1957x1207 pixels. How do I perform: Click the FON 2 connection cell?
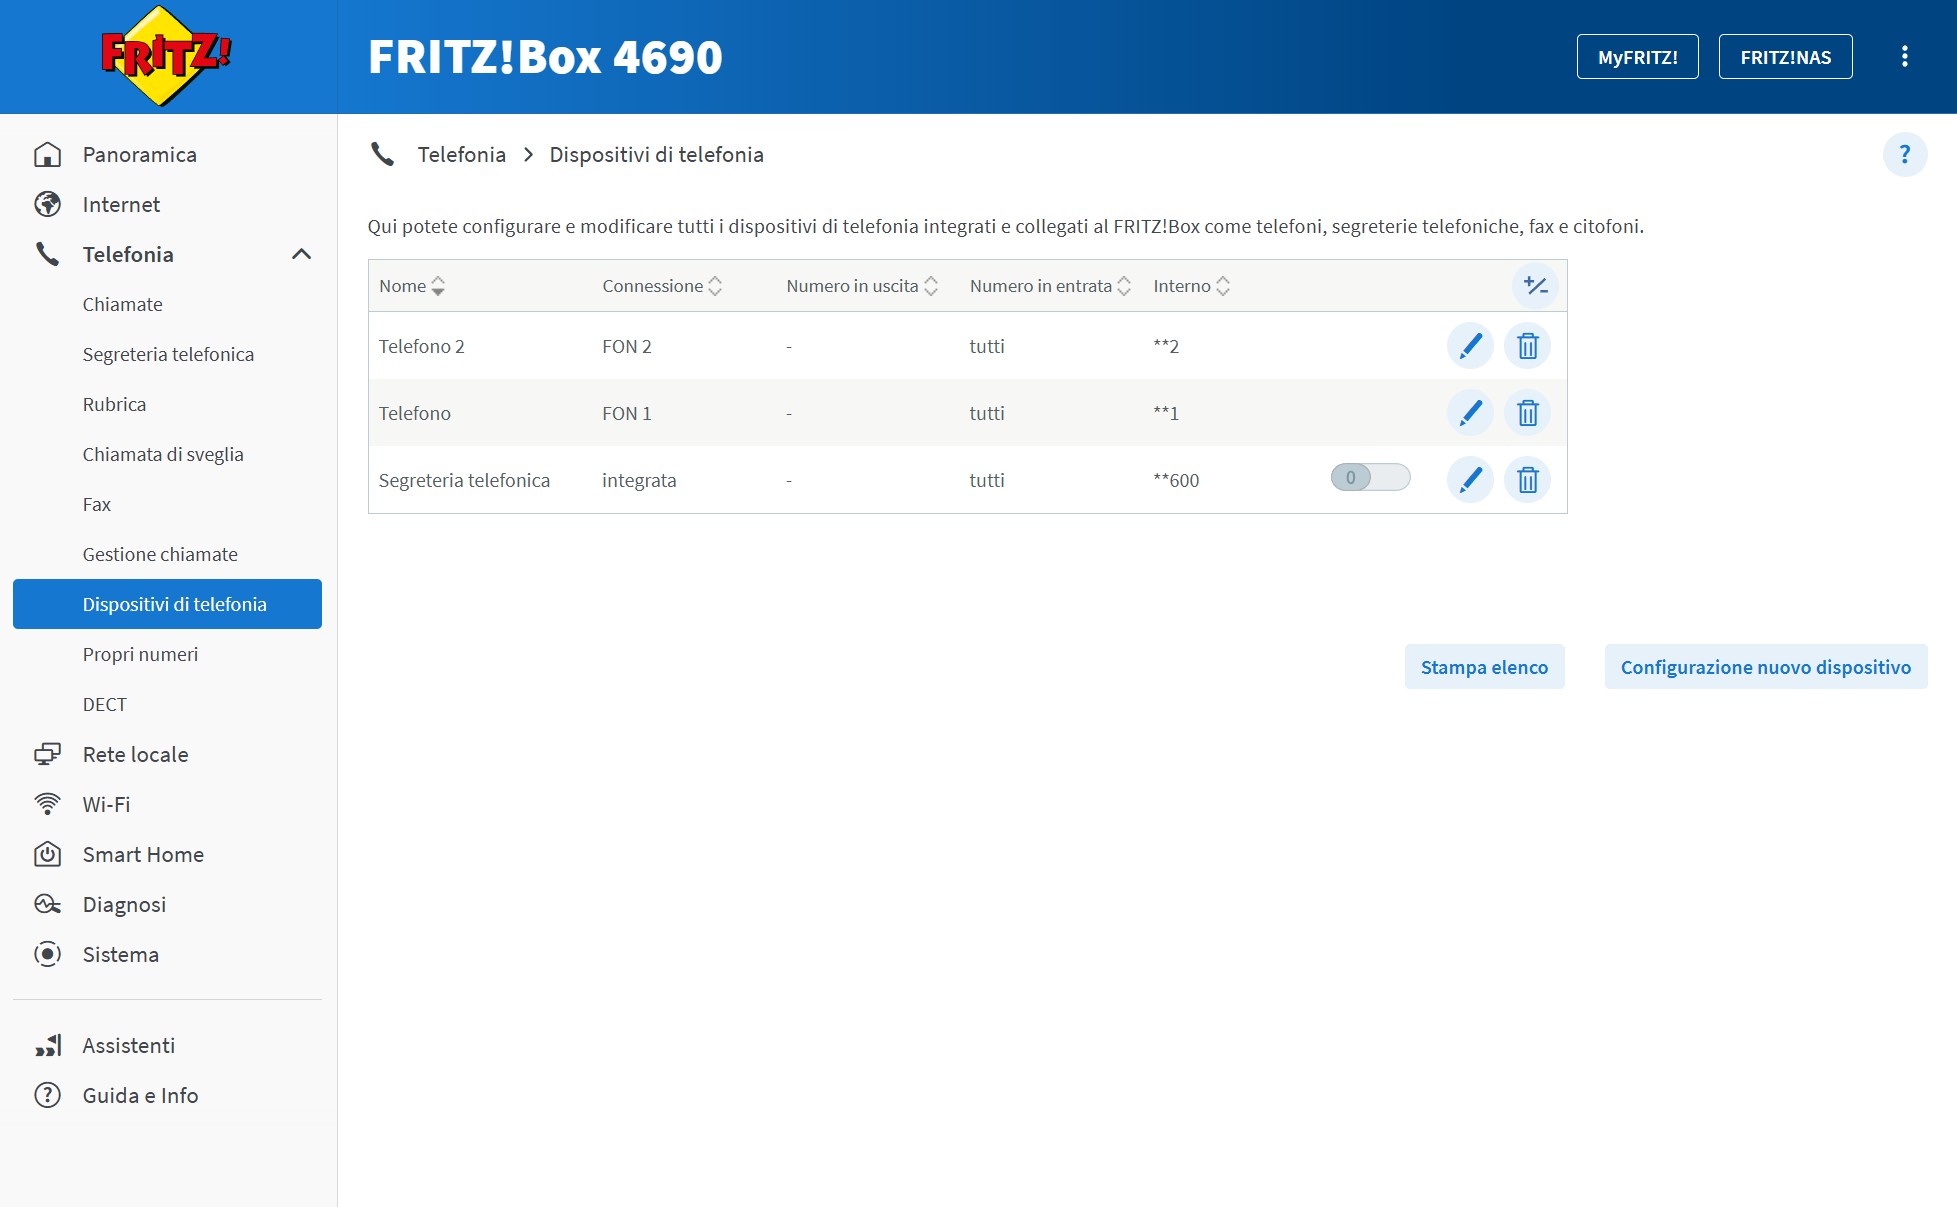(626, 346)
